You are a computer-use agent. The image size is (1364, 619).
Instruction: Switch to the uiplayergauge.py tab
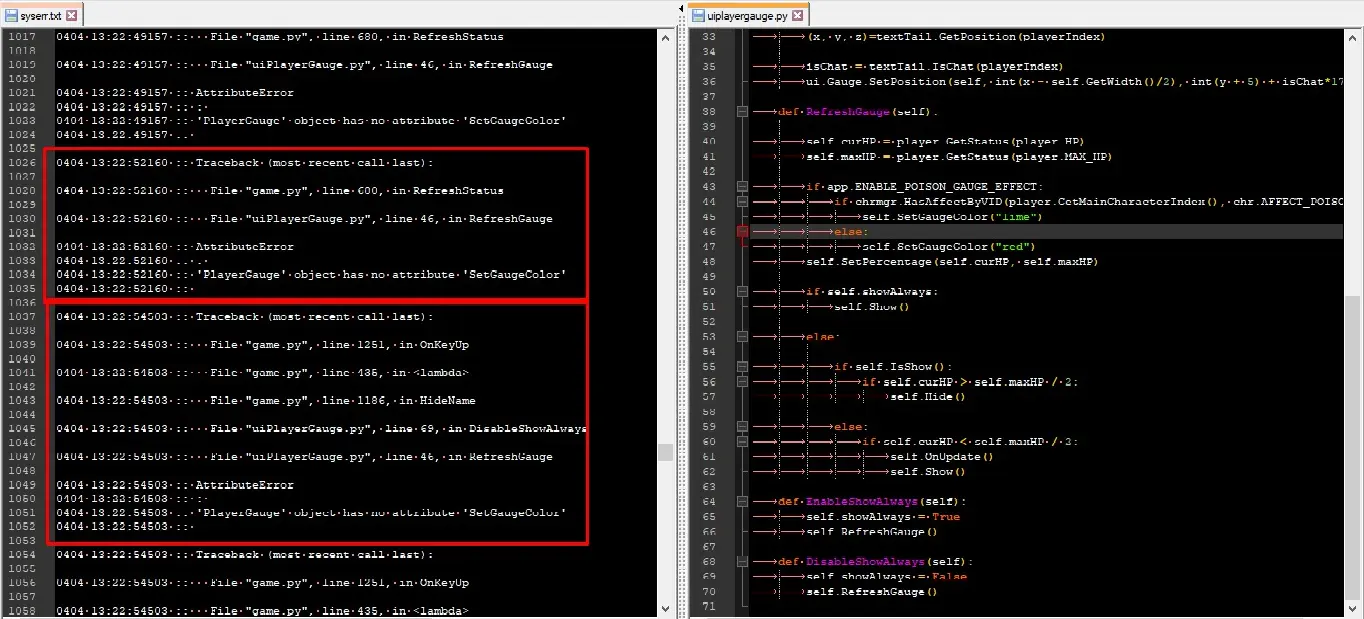(745, 15)
